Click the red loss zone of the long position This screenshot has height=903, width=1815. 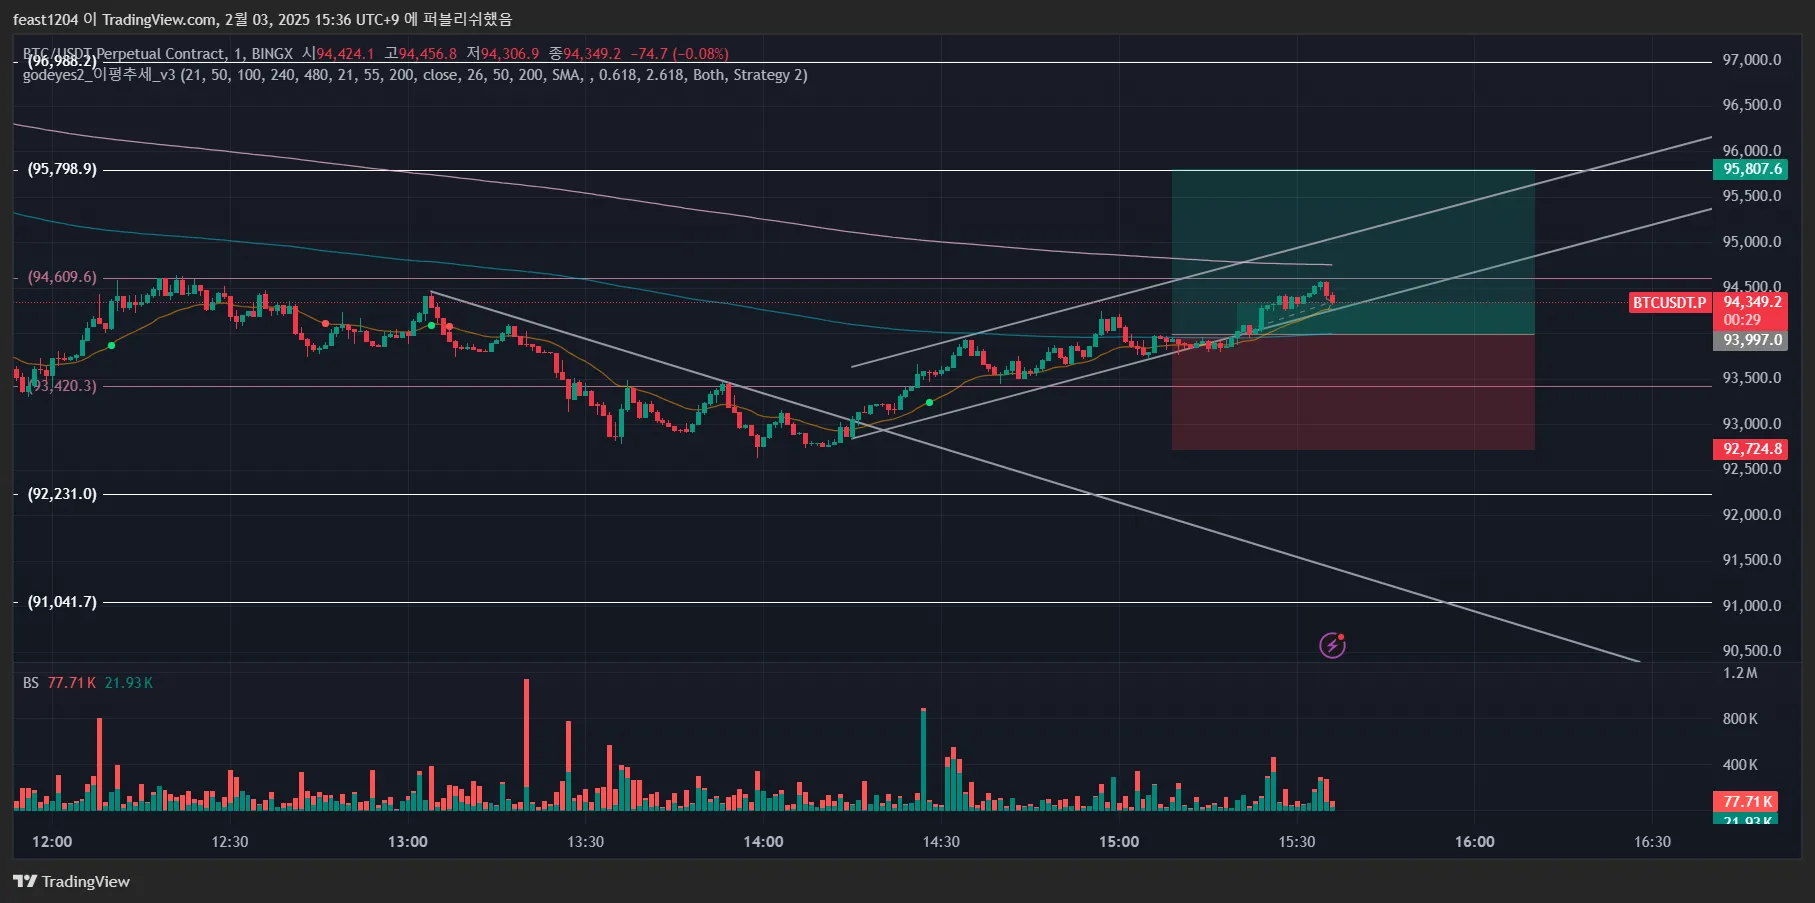[1353, 392]
